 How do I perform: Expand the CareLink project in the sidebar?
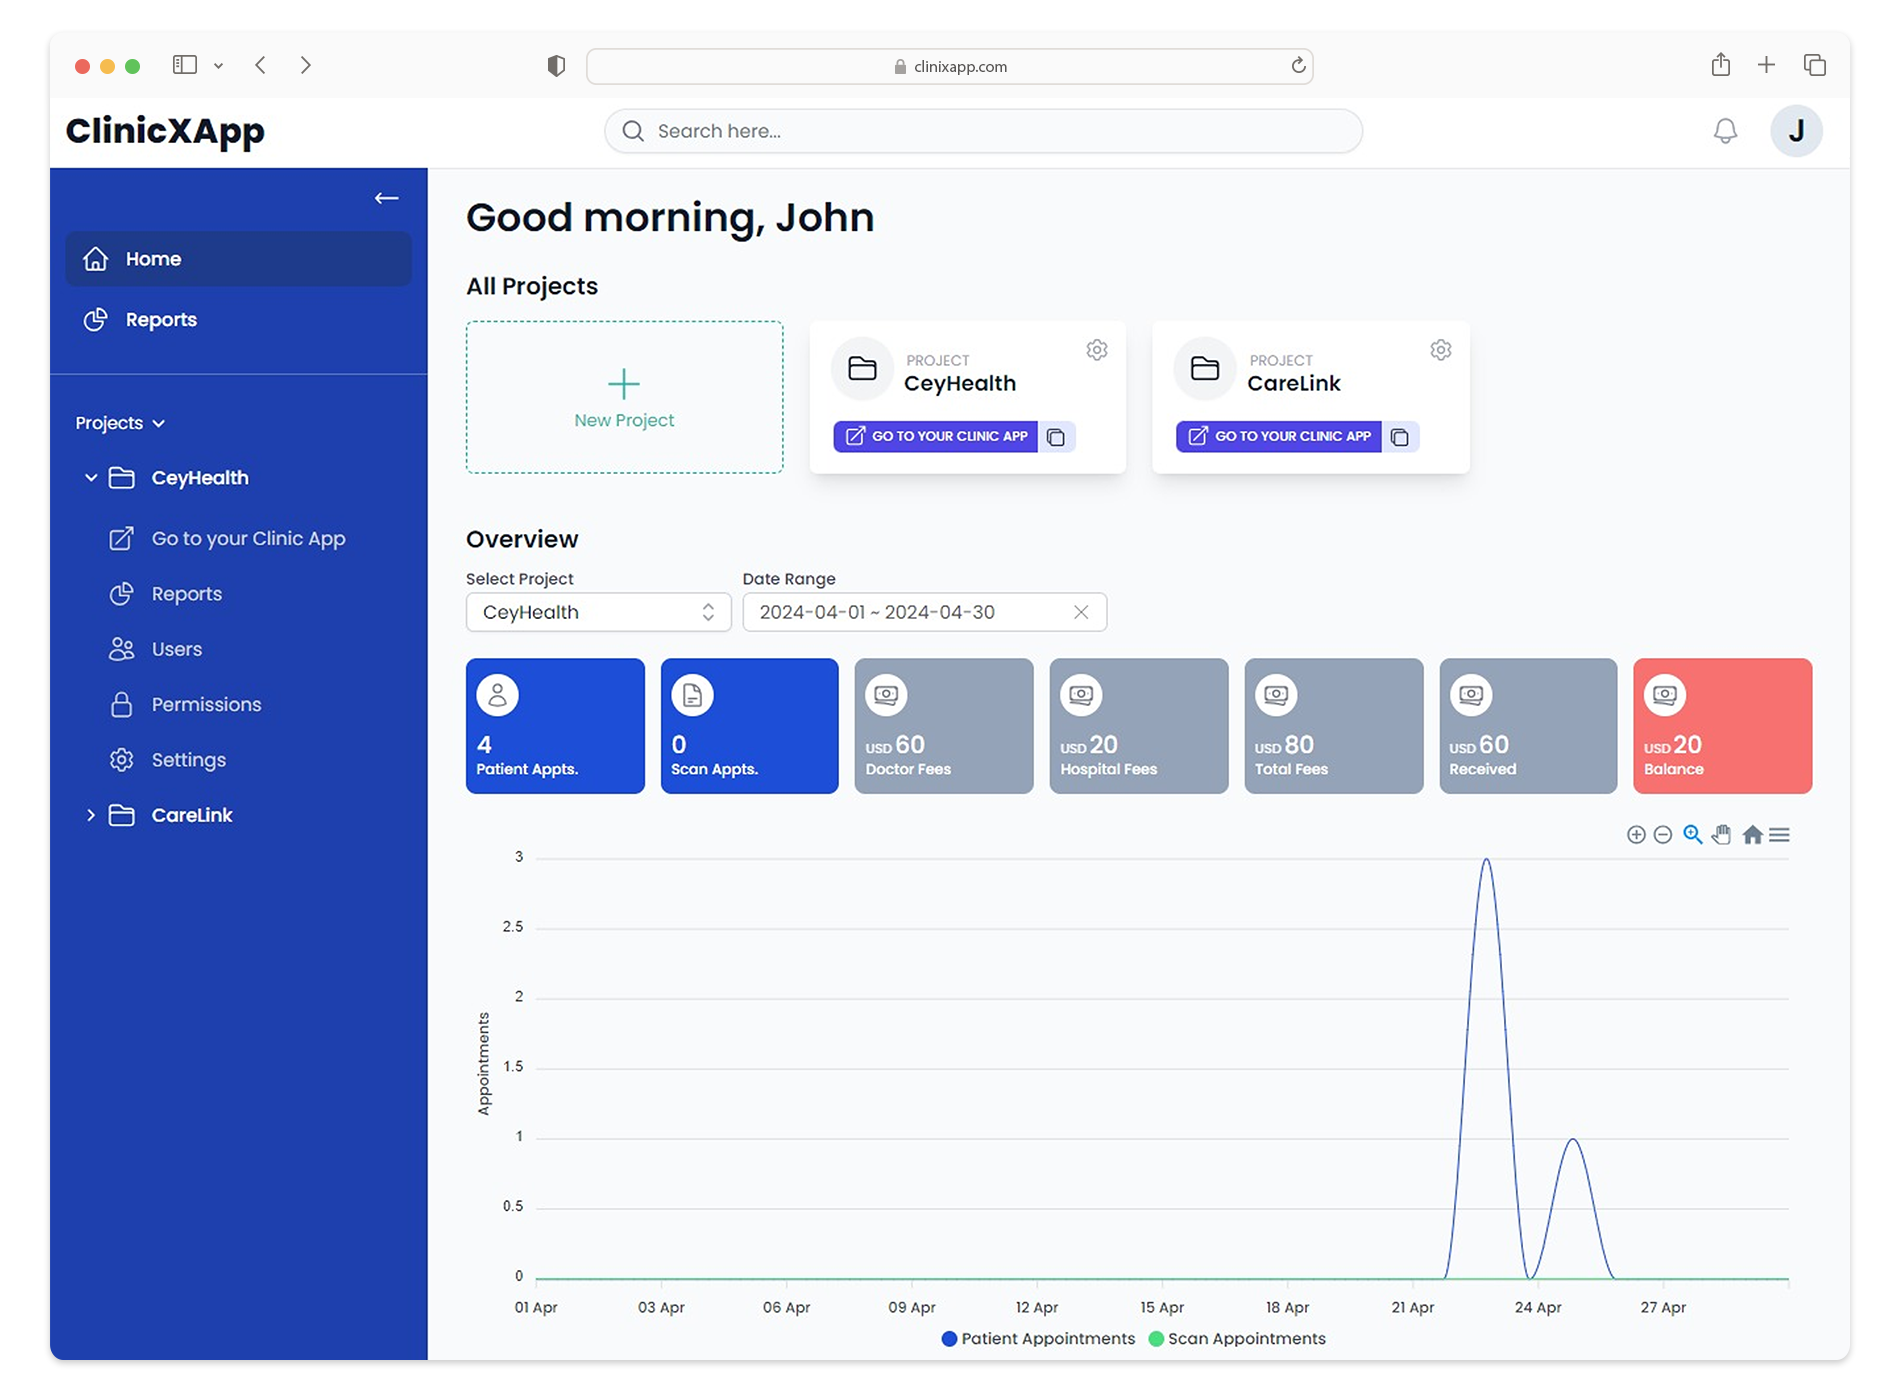coord(91,815)
